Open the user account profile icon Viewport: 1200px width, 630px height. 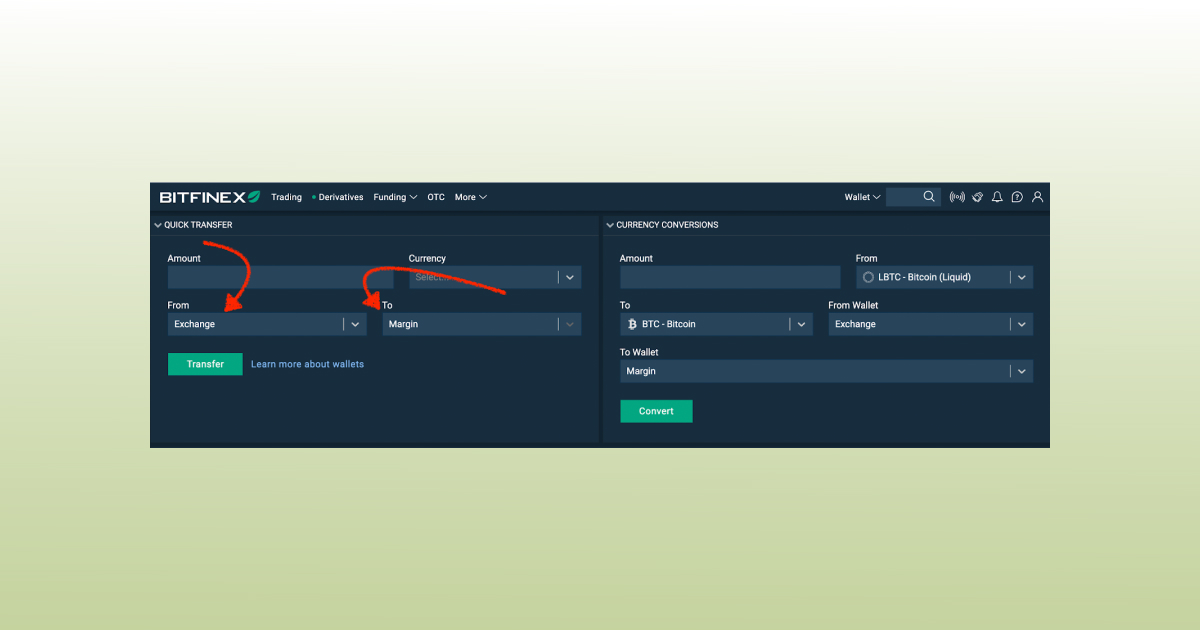[x=1037, y=197]
